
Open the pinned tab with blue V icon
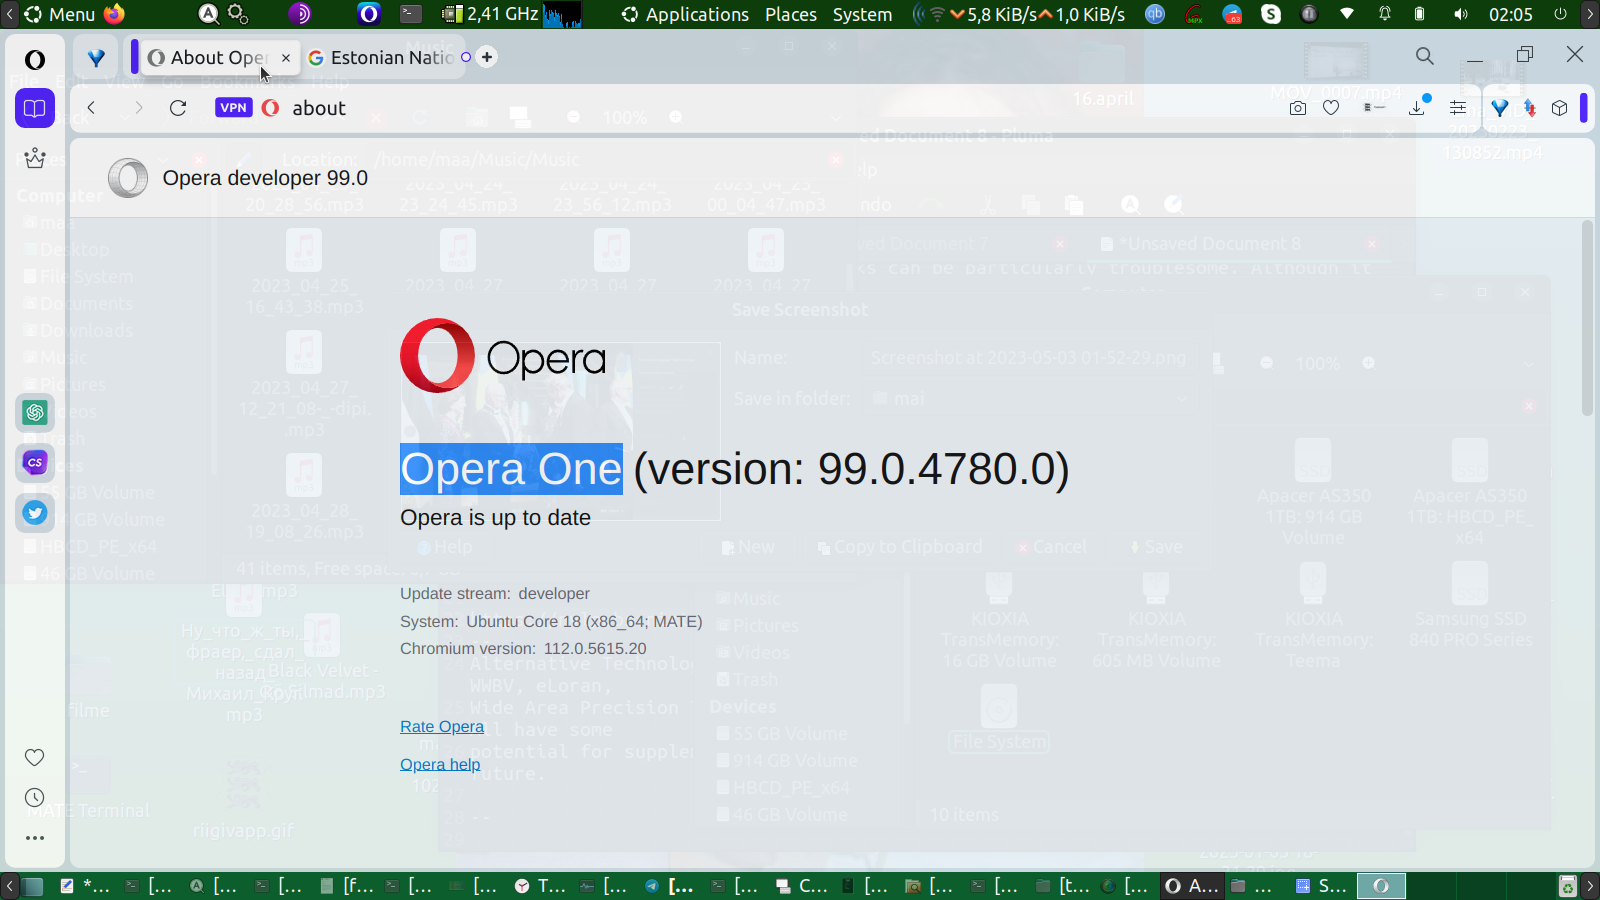tap(96, 58)
